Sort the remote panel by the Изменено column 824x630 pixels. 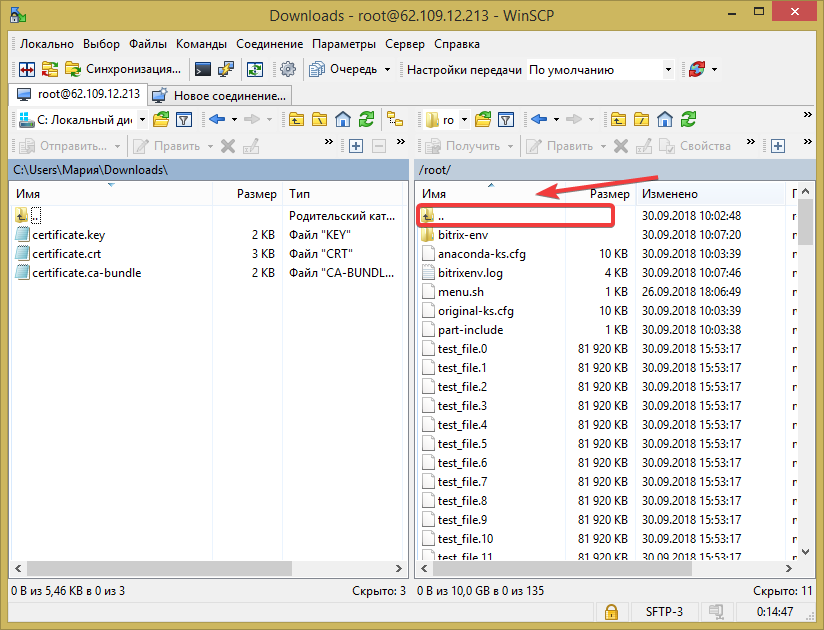tap(709, 194)
